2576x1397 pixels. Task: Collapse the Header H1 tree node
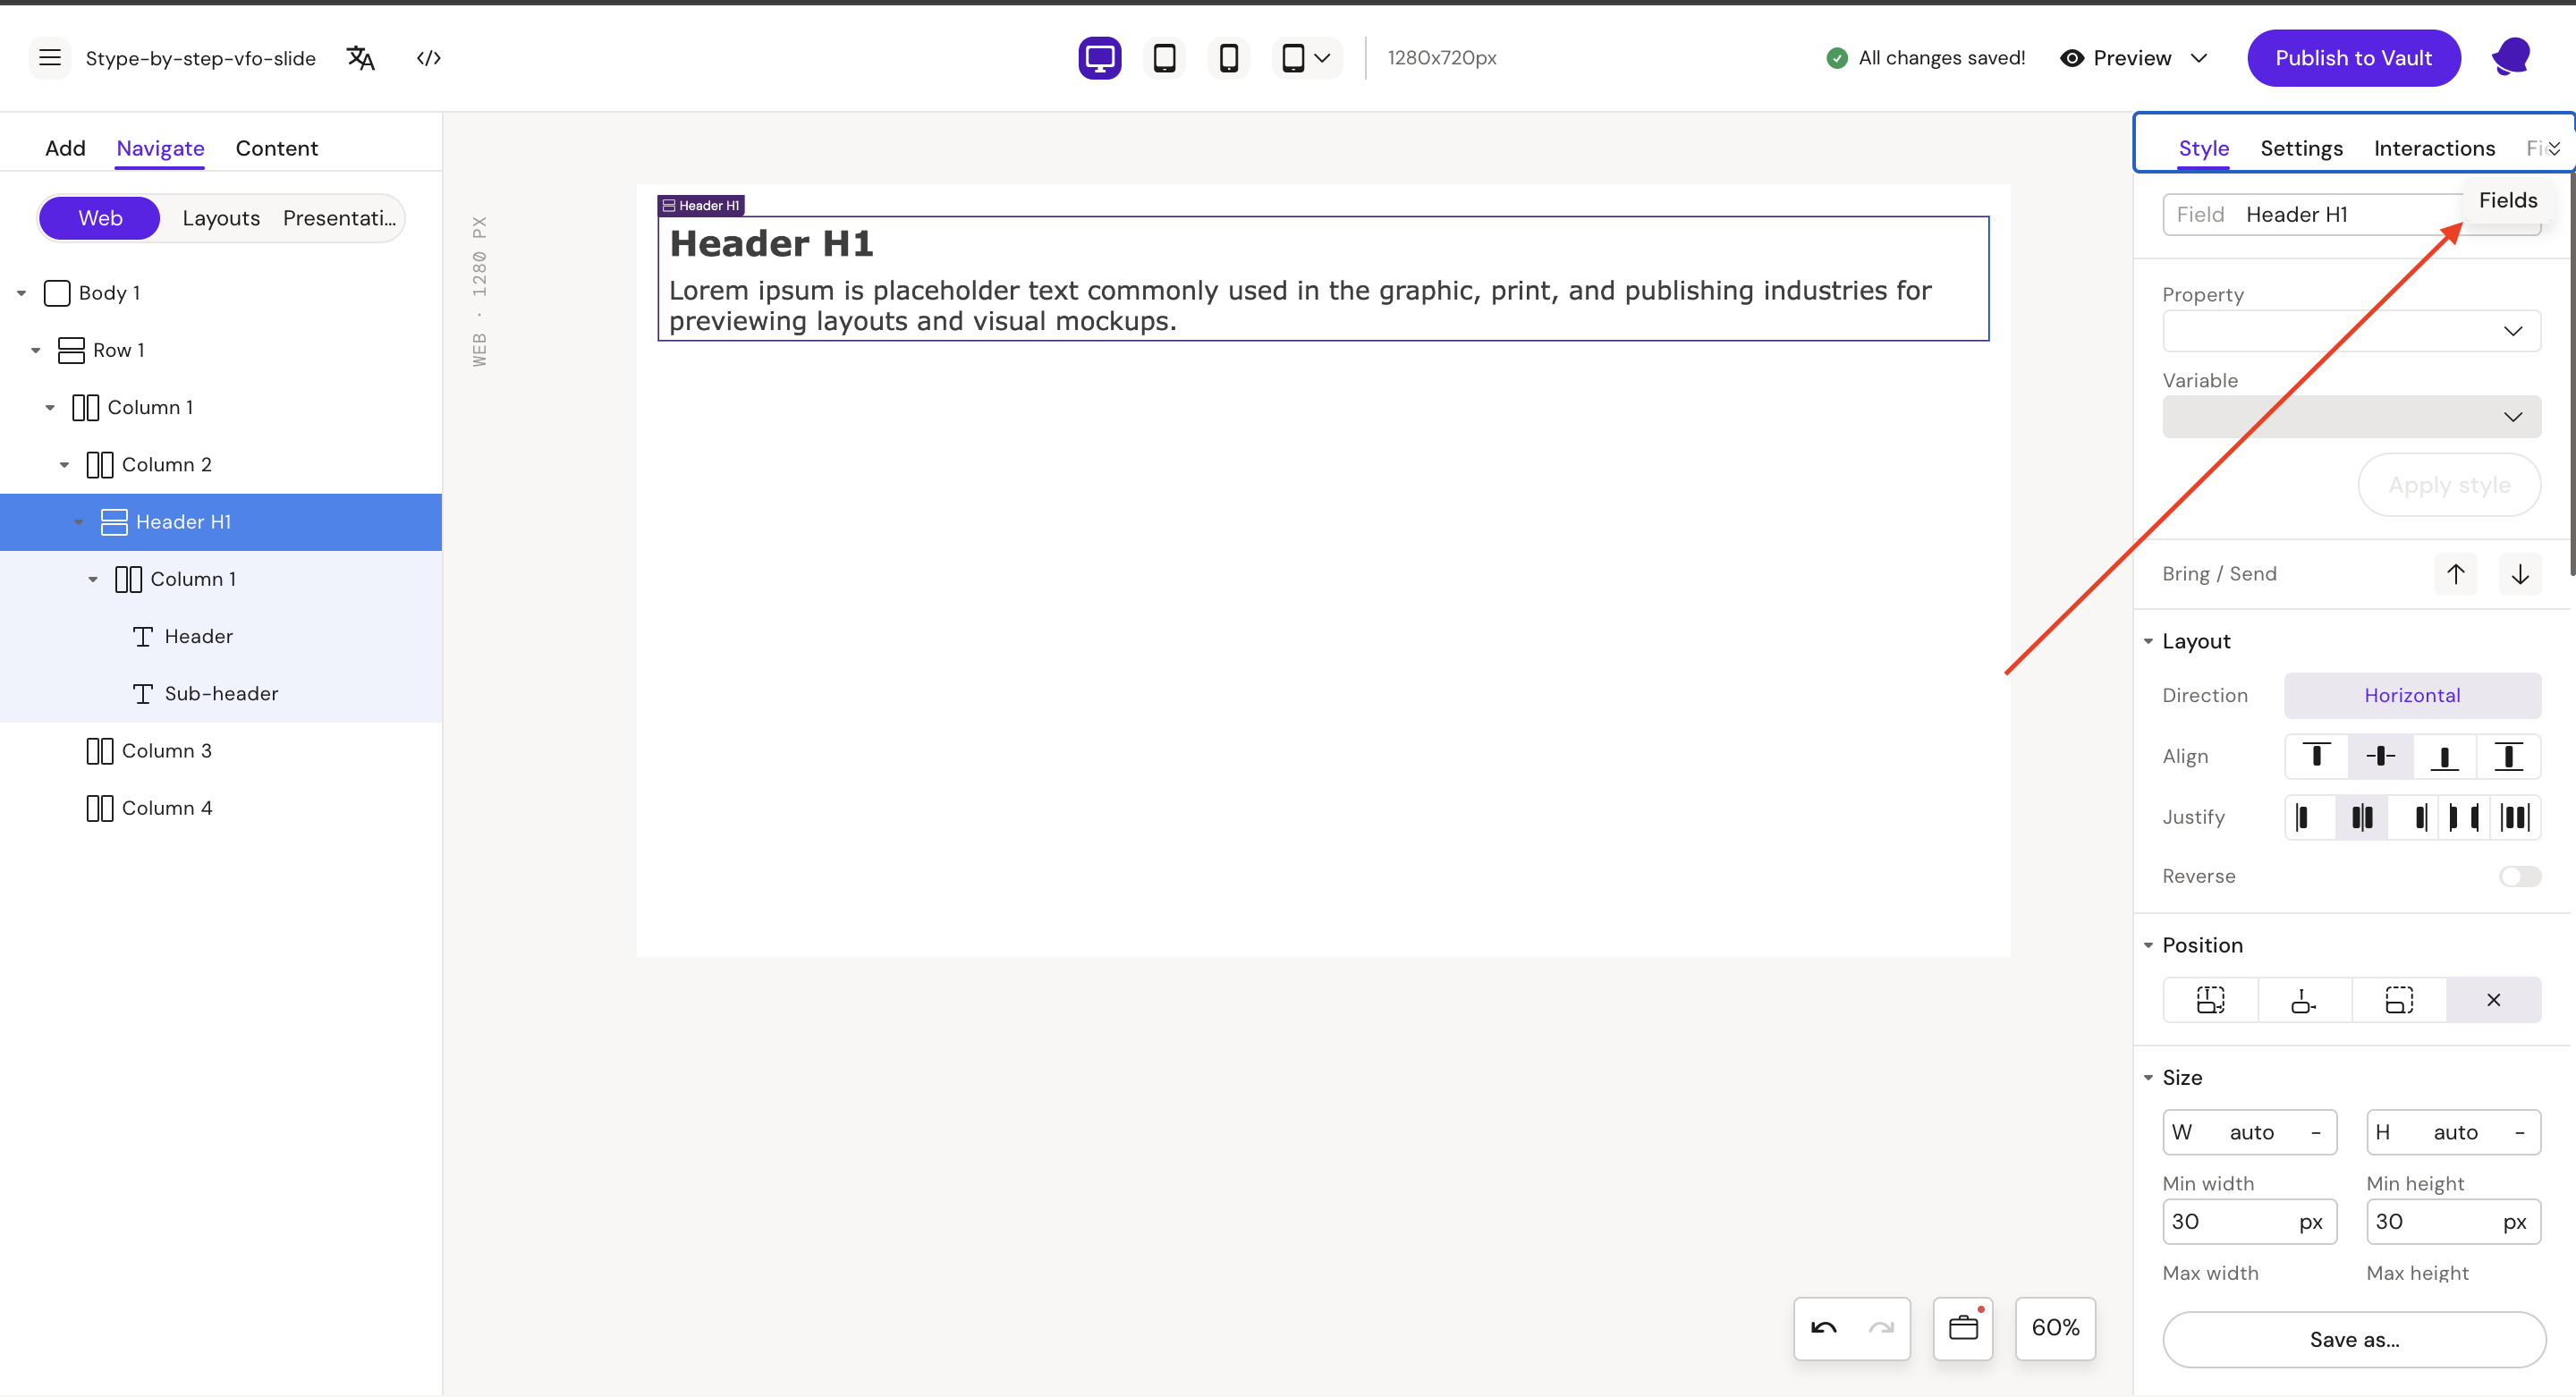79,522
